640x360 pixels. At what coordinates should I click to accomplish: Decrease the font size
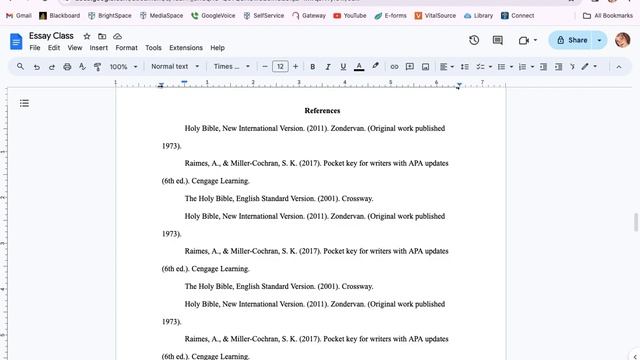click(x=264, y=67)
